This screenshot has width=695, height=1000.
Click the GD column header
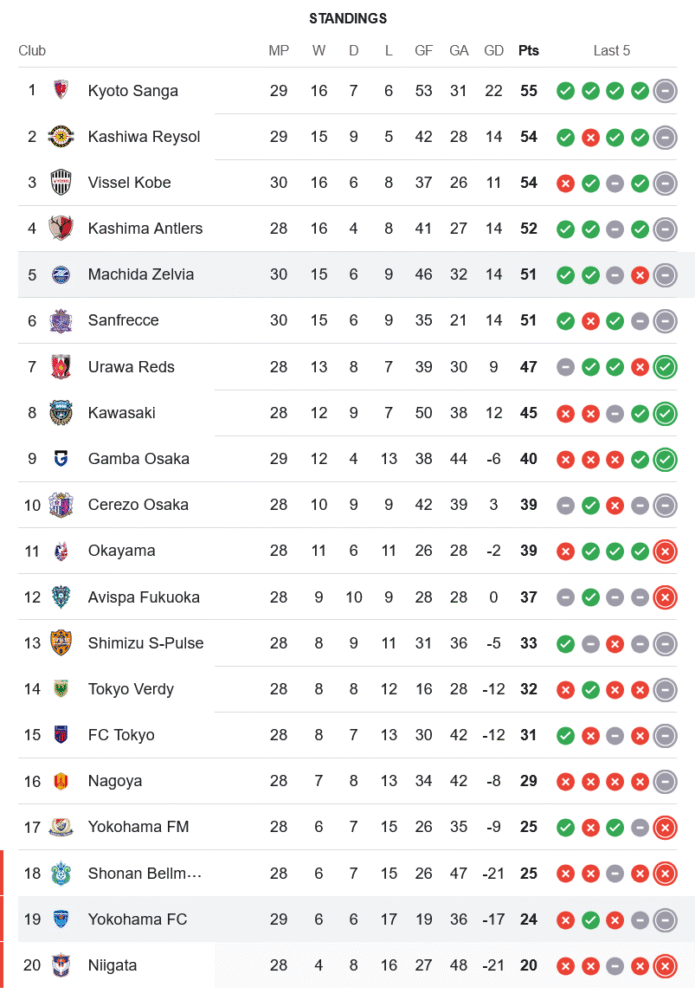tap(493, 50)
